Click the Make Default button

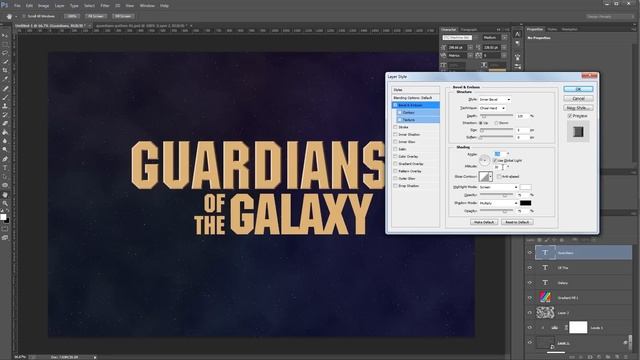[x=484, y=222]
